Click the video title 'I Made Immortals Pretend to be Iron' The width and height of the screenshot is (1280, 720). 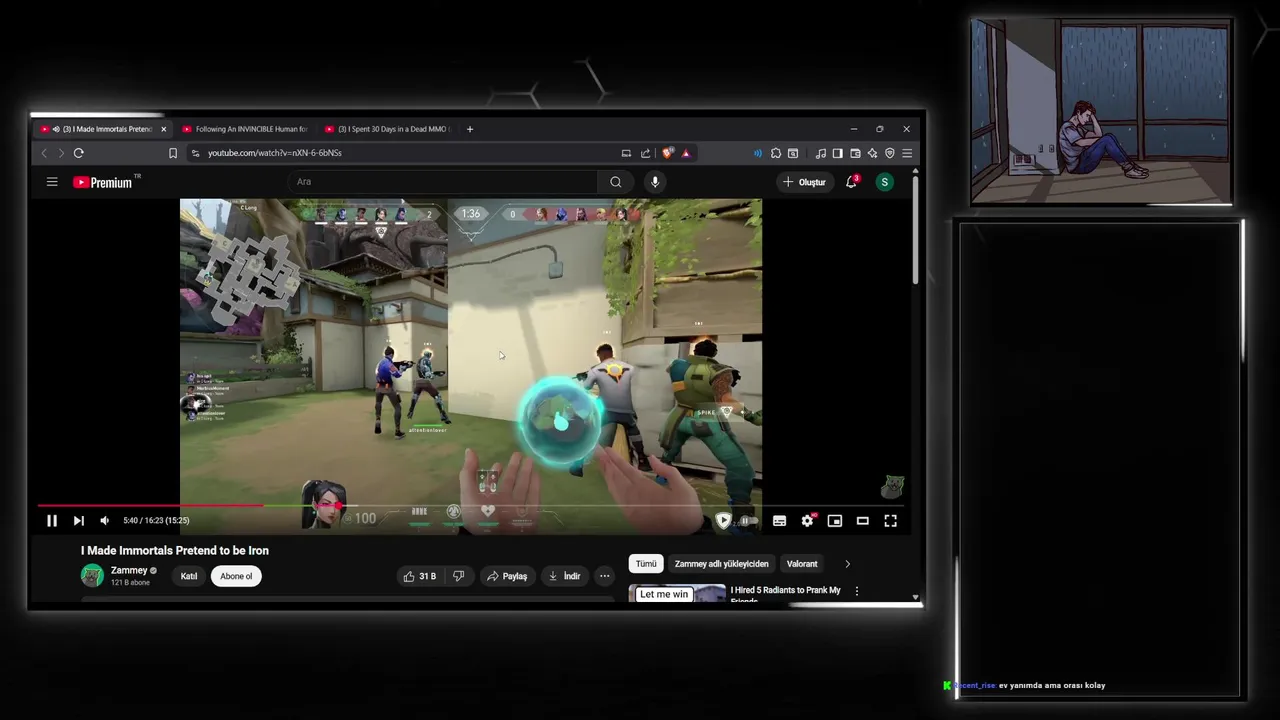tap(175, 550)
